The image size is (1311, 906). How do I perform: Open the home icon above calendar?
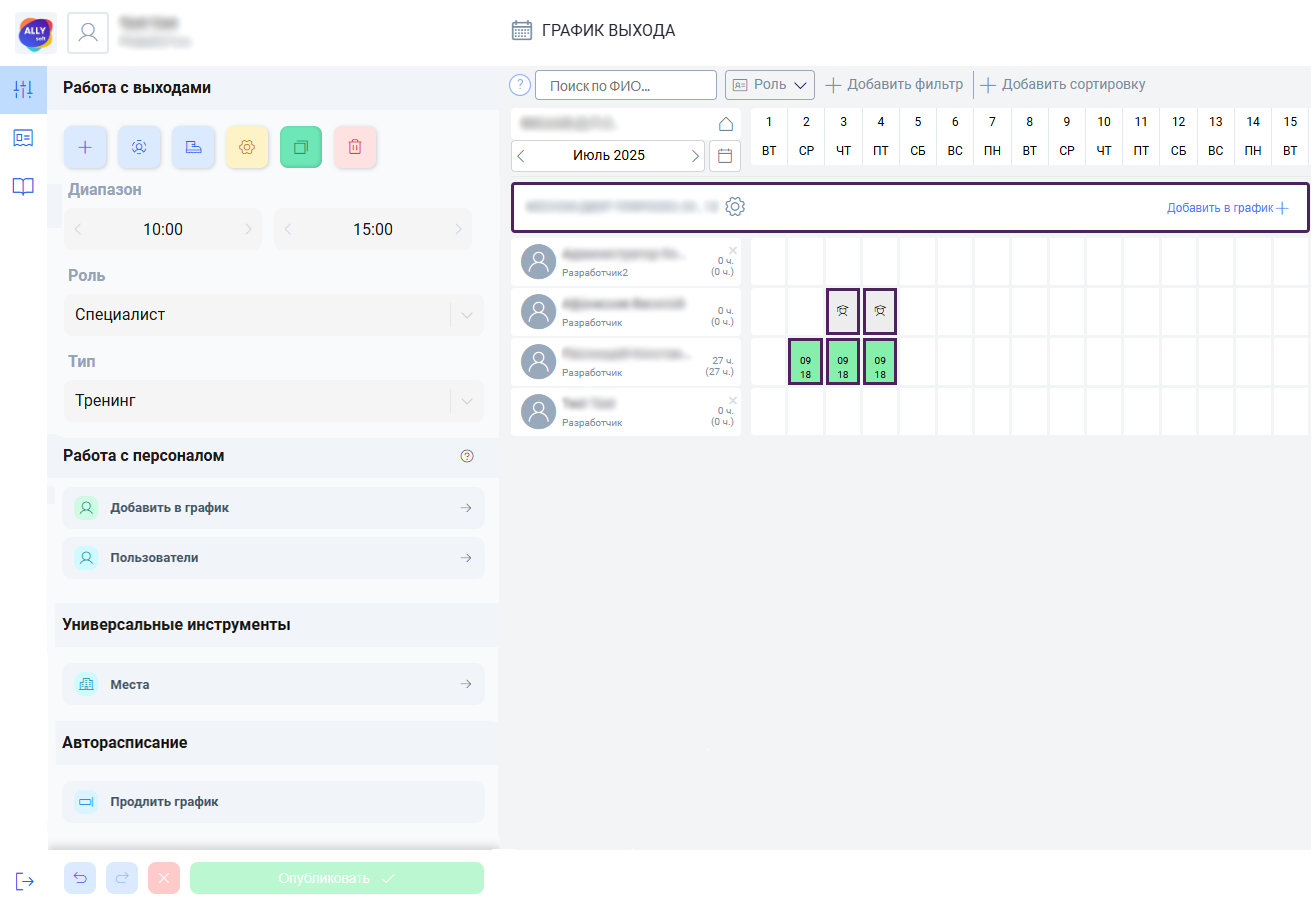point(726,124)
